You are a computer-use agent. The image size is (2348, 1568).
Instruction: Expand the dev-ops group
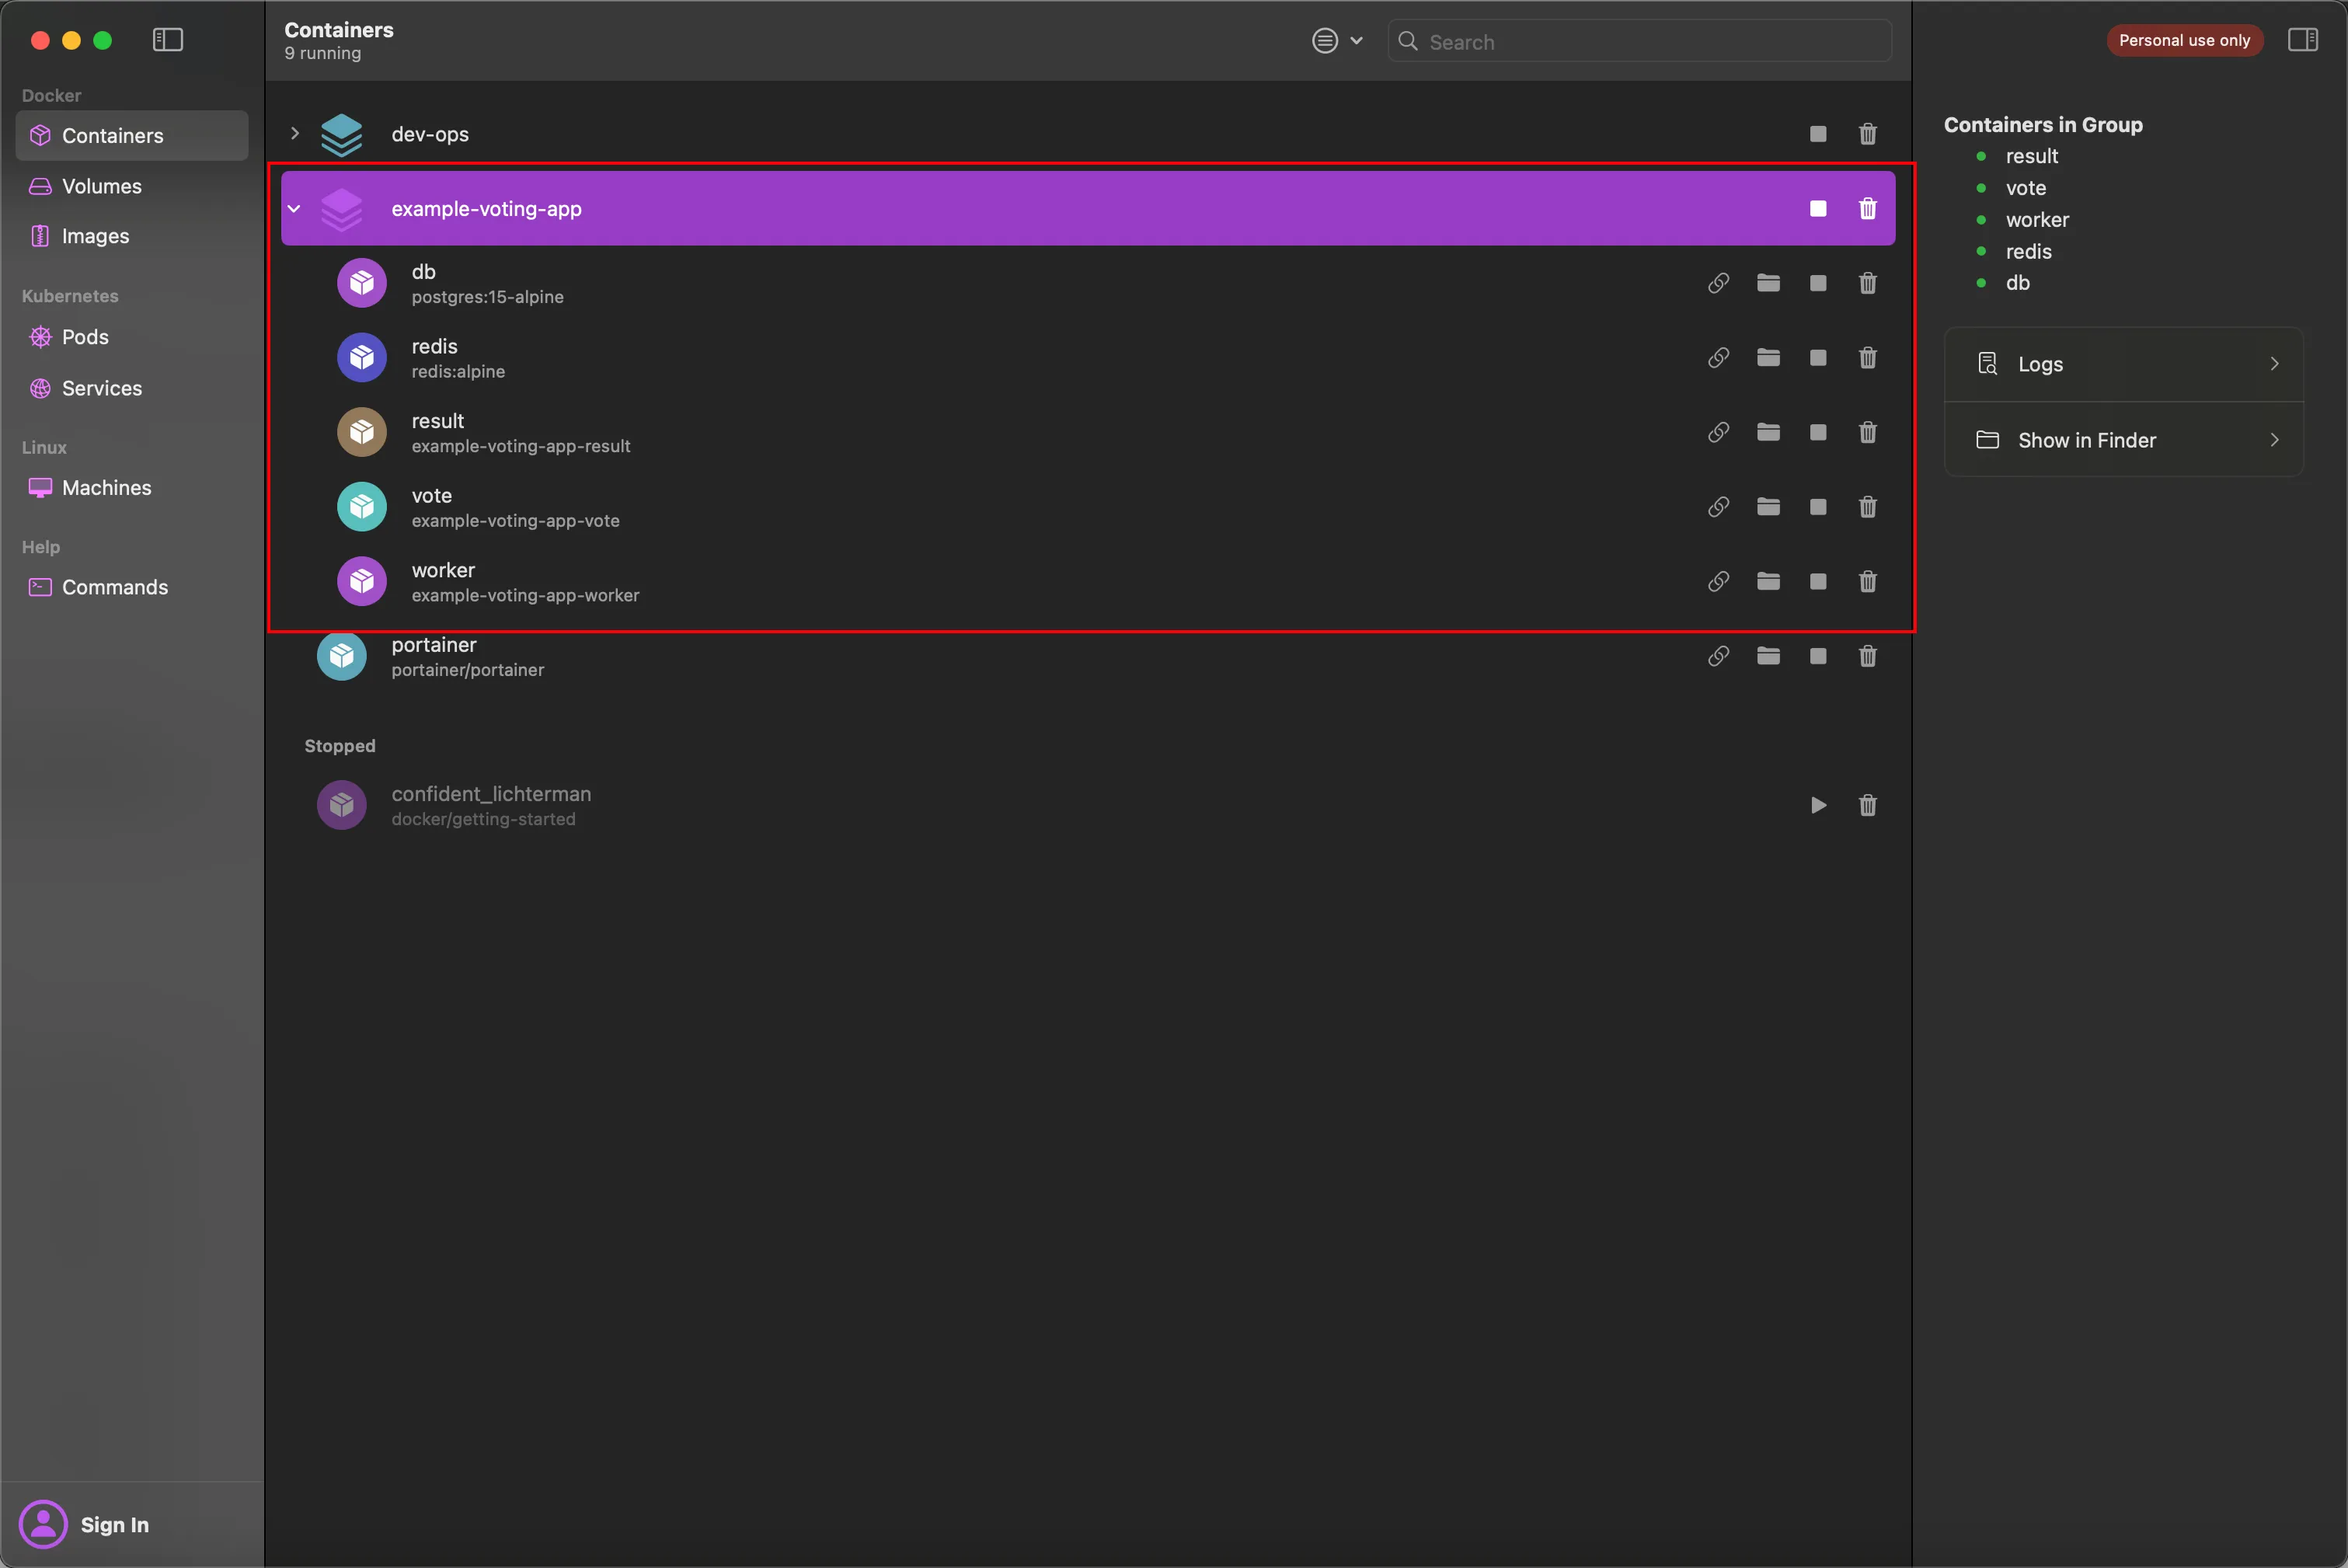click(x=294, y=133)
